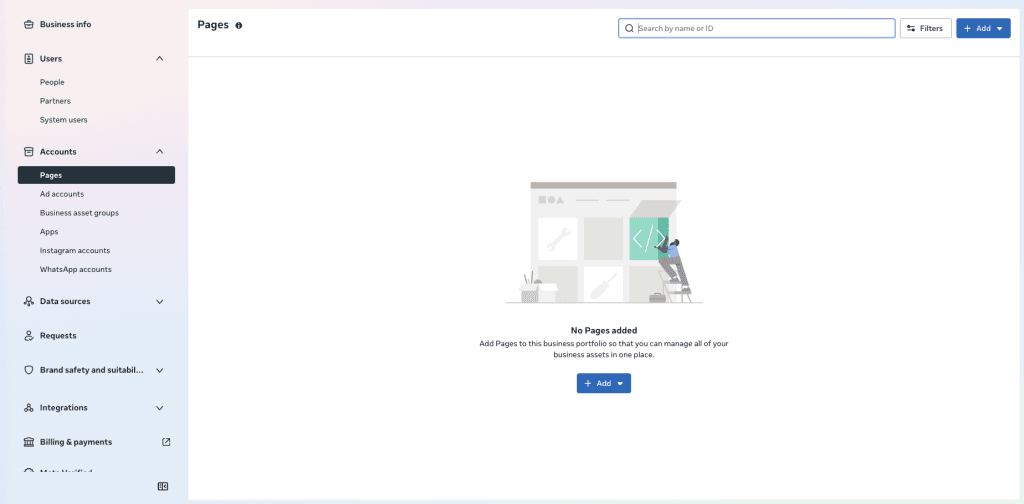Select Ad accounts in sidebar
The width and height of the screenshot is (1024, 504).
pyautogui.click(x=62, y=194)
